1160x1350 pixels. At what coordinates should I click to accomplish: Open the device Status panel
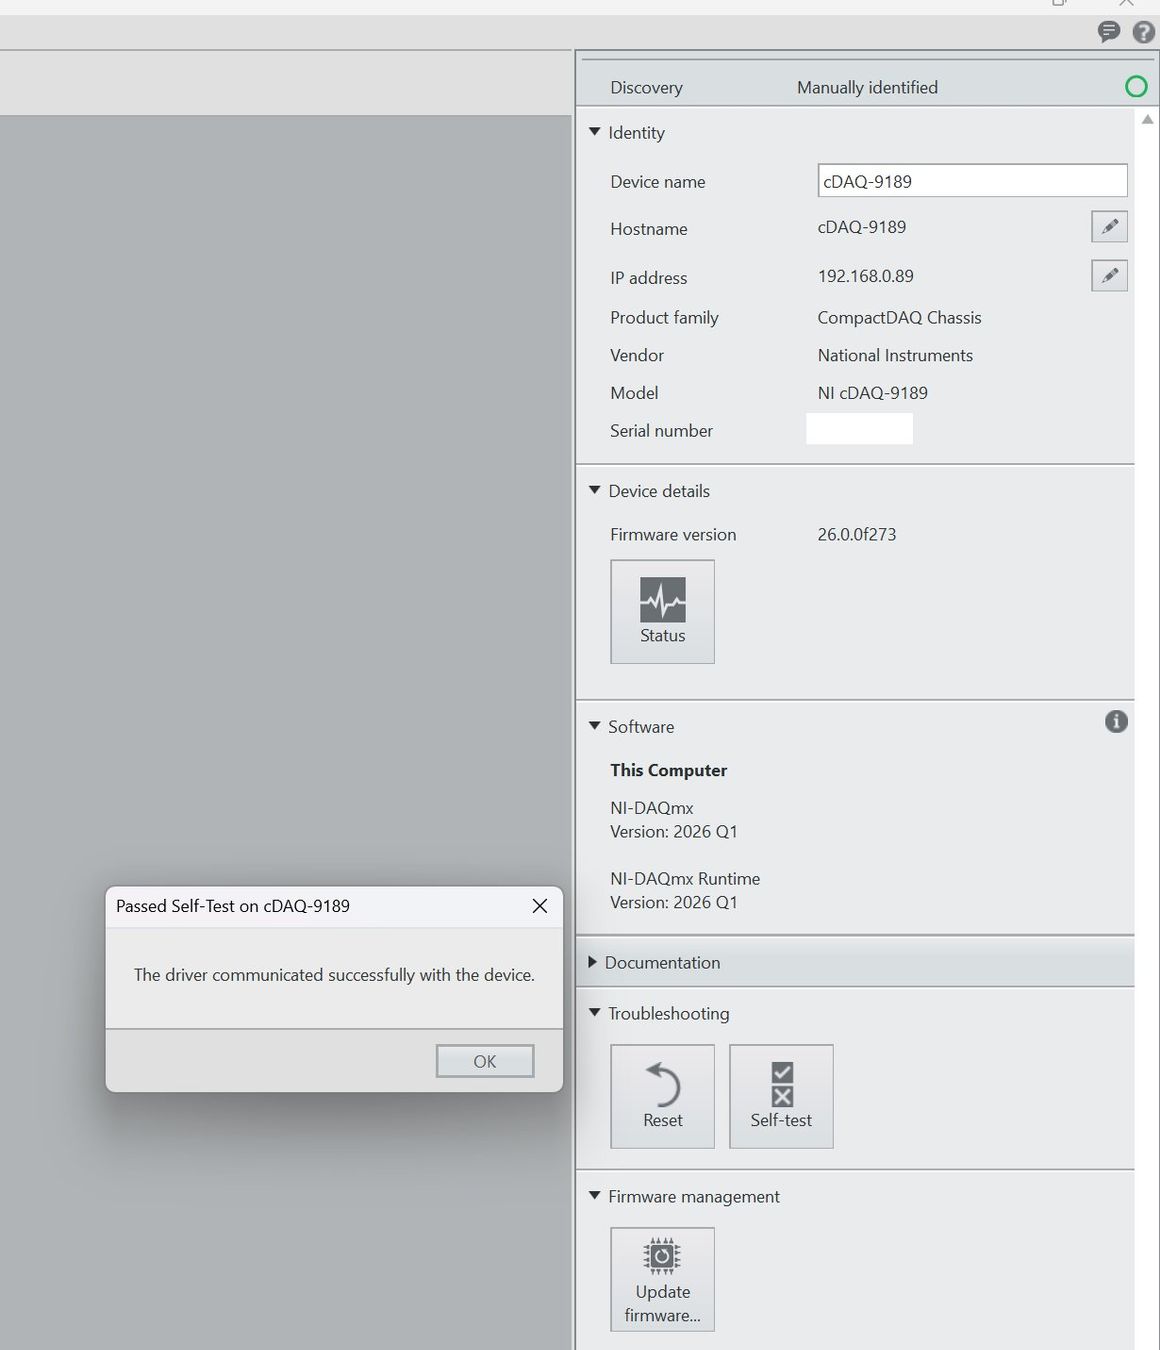[x=662, y=611]
